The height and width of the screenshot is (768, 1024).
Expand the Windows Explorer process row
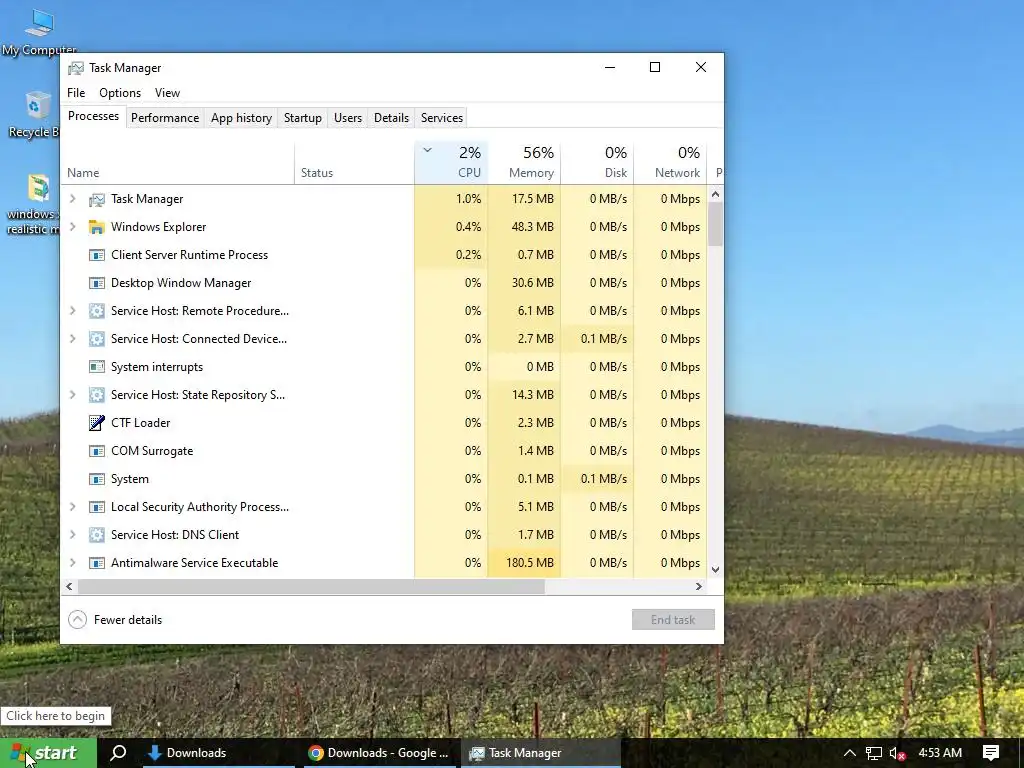coord(72,227)
